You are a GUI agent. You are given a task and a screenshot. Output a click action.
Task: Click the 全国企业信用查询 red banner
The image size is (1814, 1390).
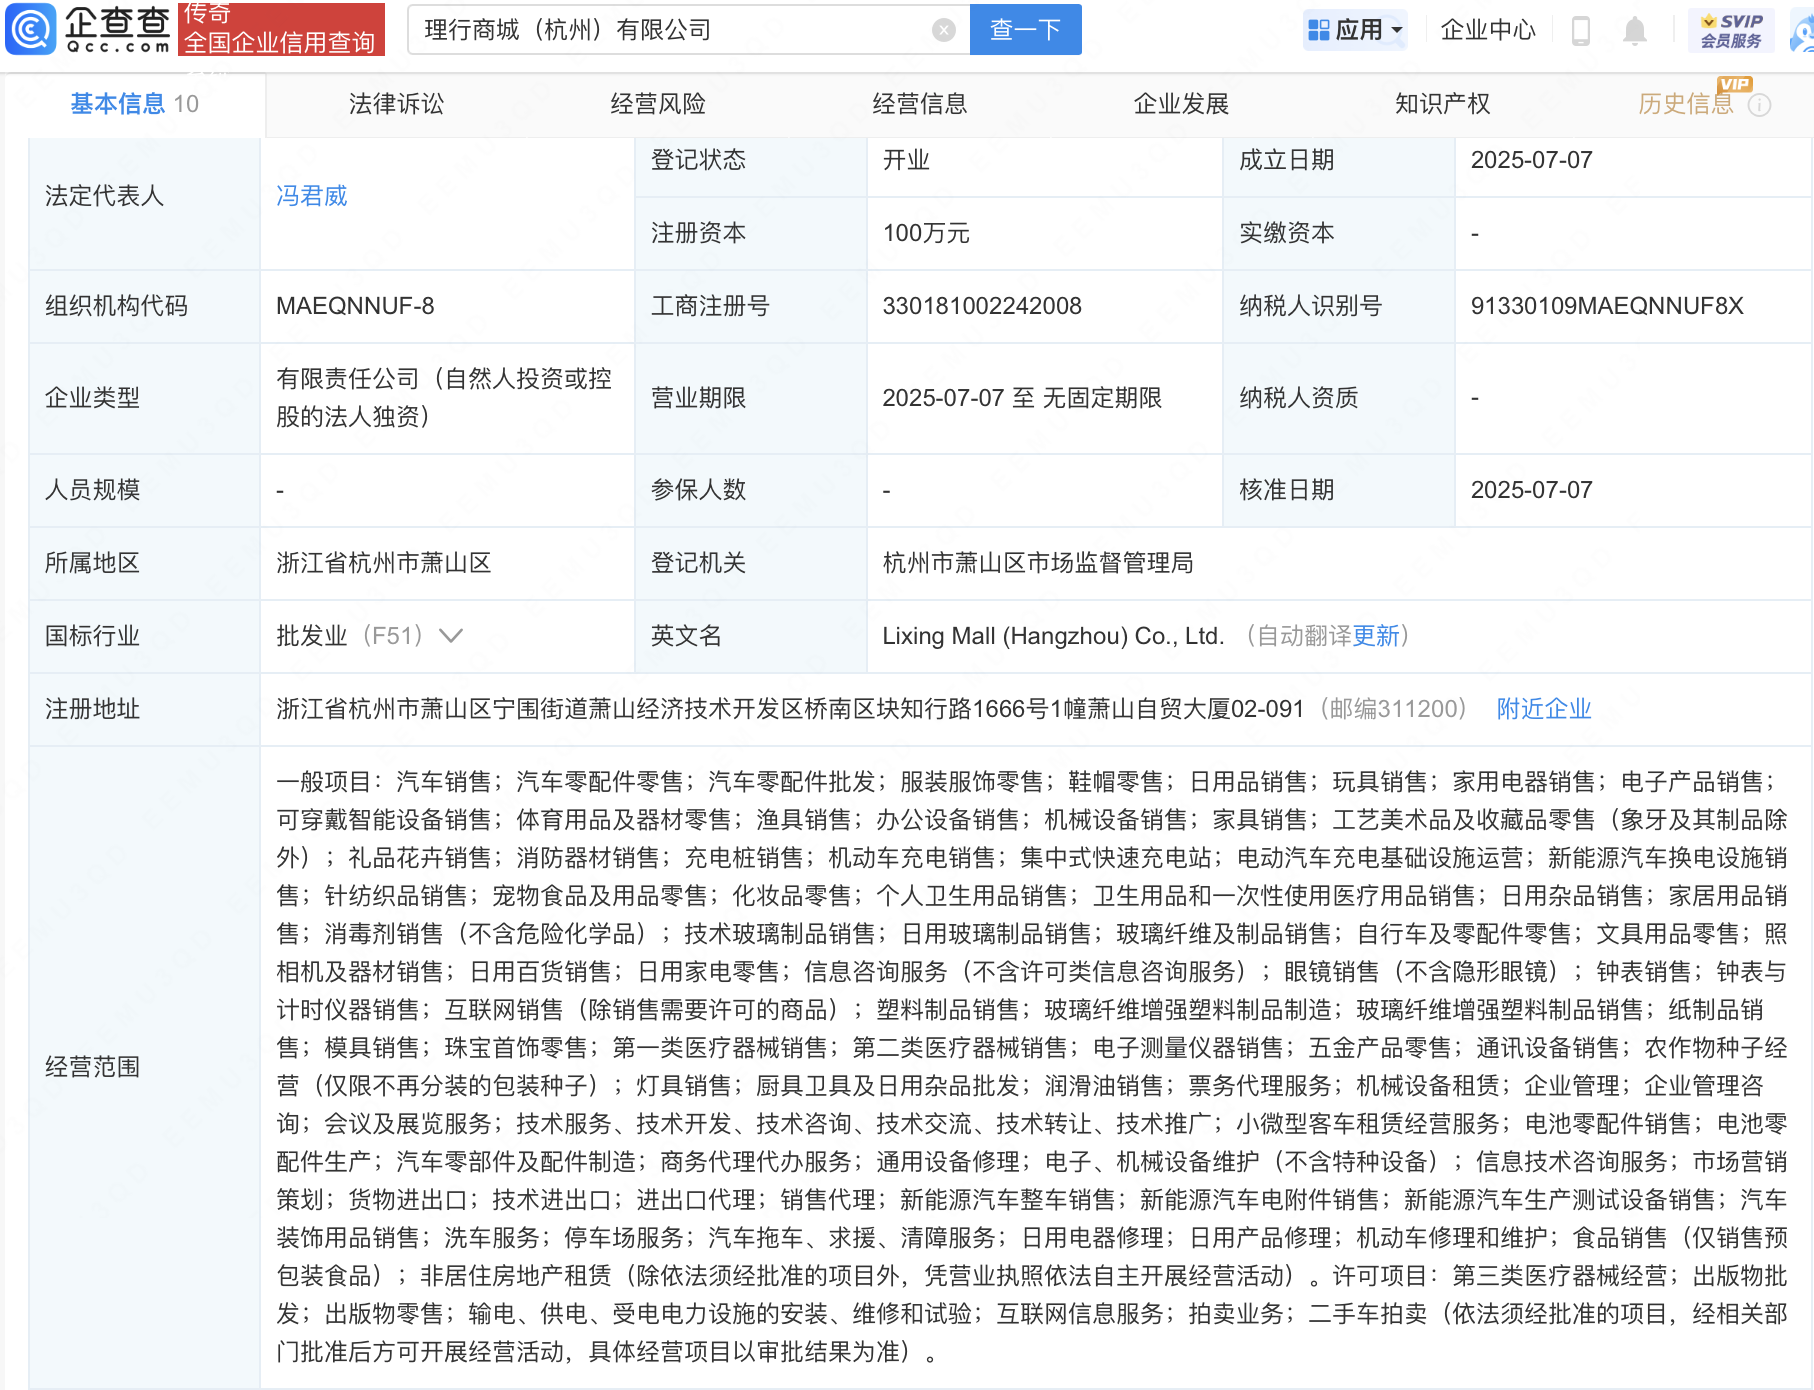point(281,29)
